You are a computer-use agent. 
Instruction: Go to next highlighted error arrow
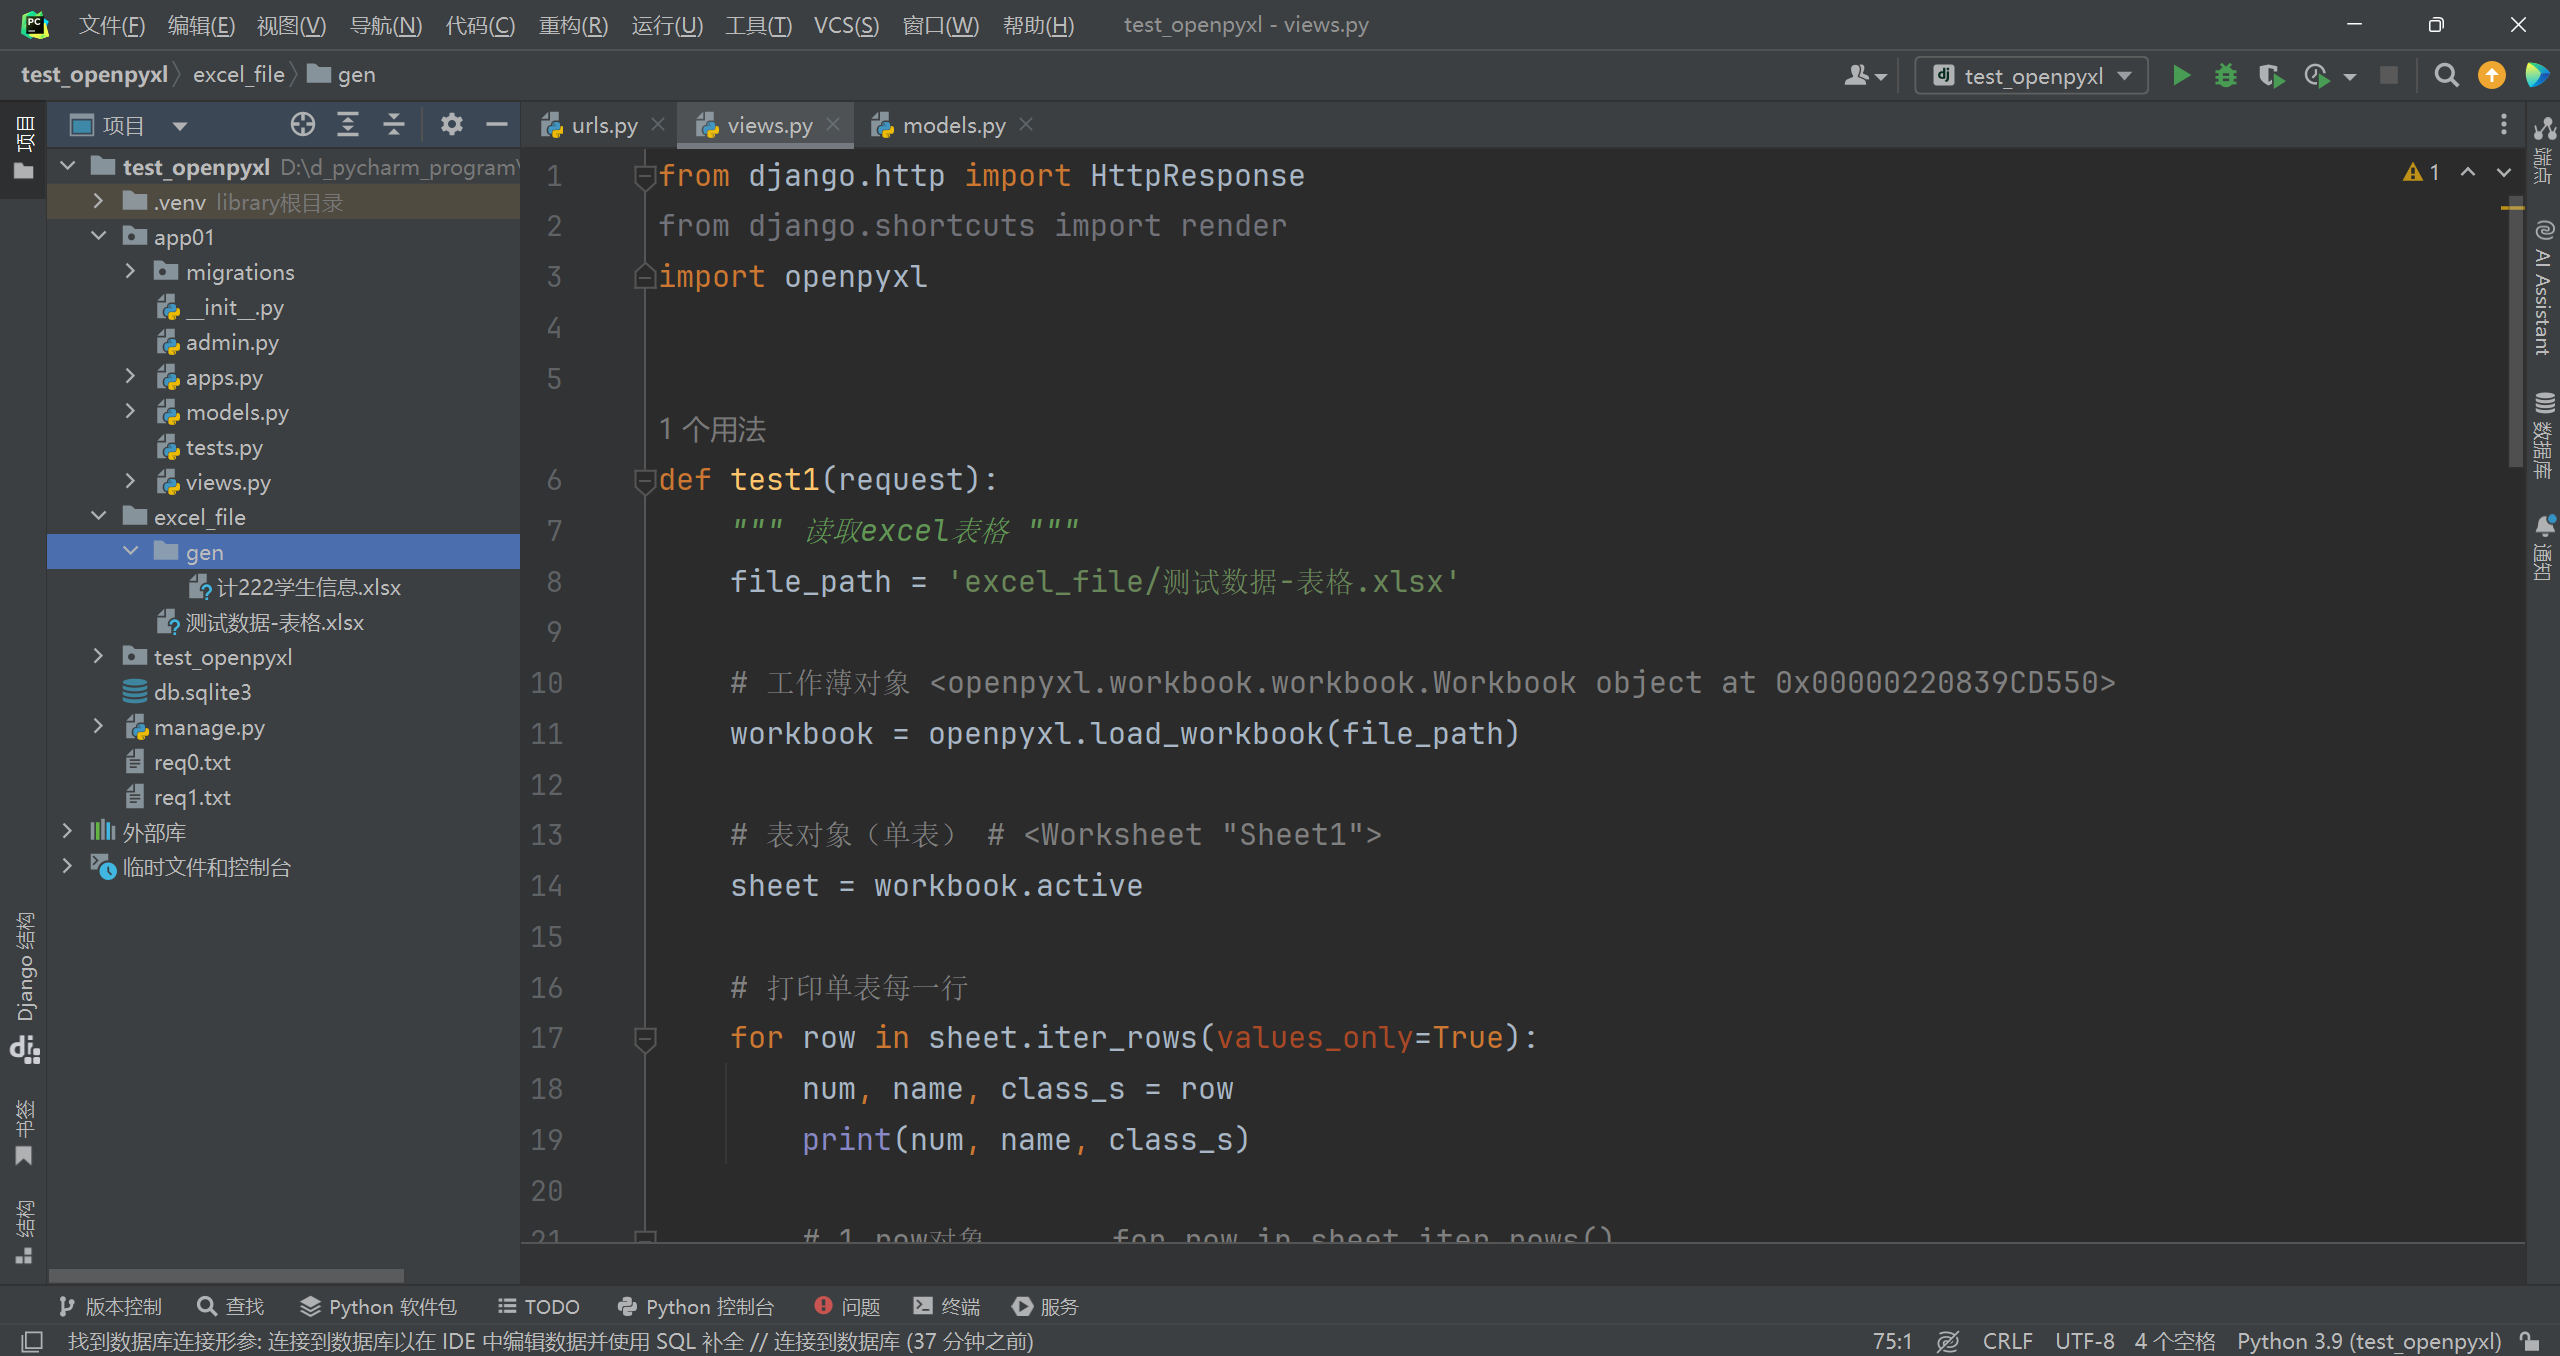(x=2503, y=173)
